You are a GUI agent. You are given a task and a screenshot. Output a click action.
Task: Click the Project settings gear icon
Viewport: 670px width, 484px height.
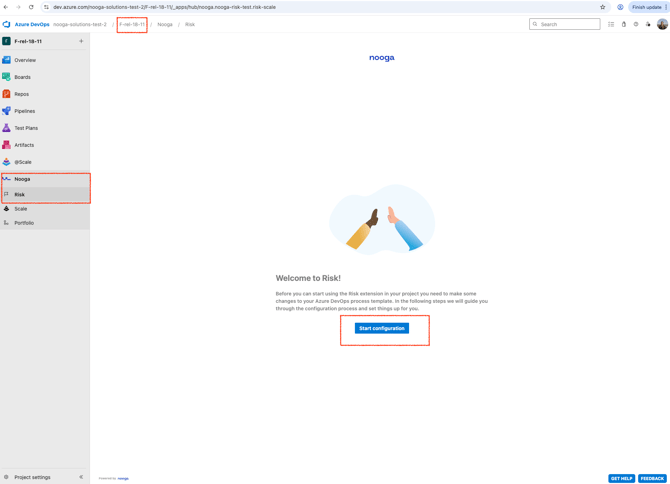(6, 477)
